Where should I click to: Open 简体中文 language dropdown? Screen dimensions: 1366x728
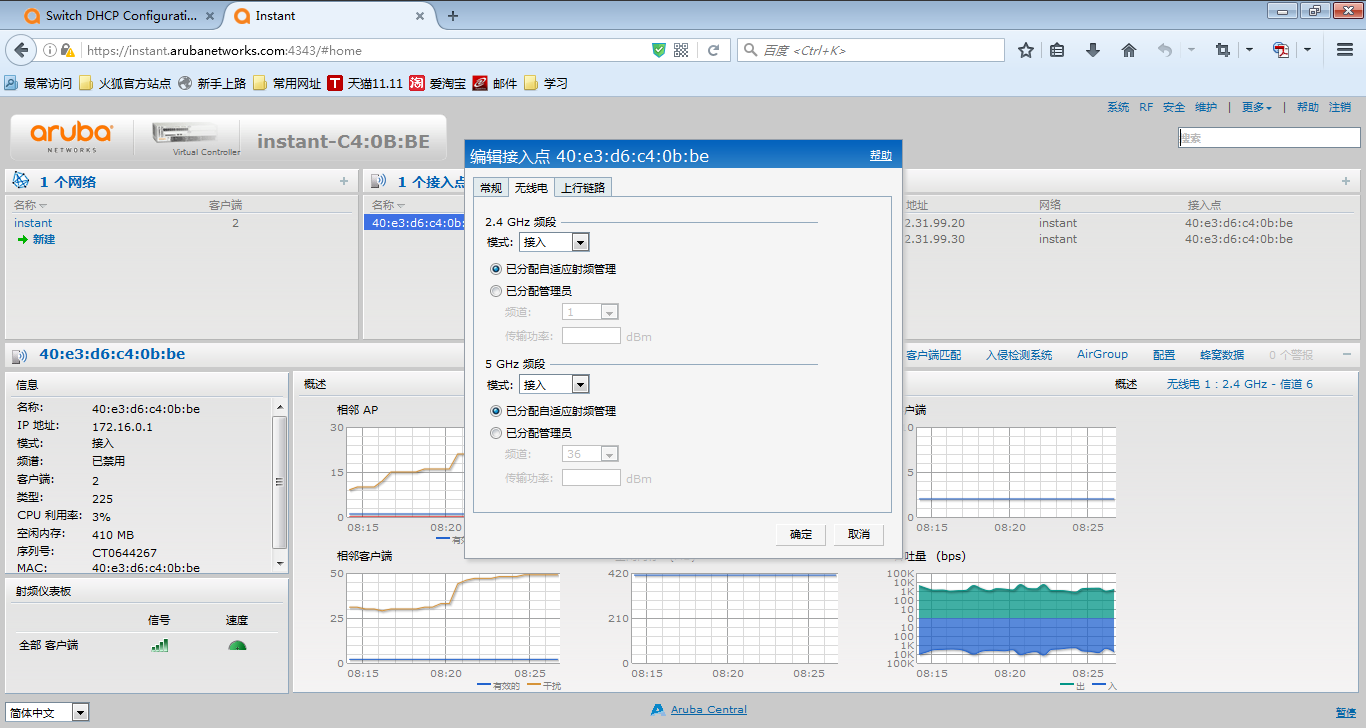[x=47, y=712]
